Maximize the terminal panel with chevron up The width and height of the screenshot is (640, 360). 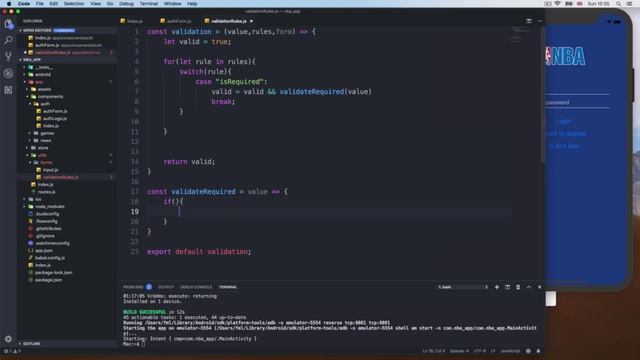(x=529, y=287)
